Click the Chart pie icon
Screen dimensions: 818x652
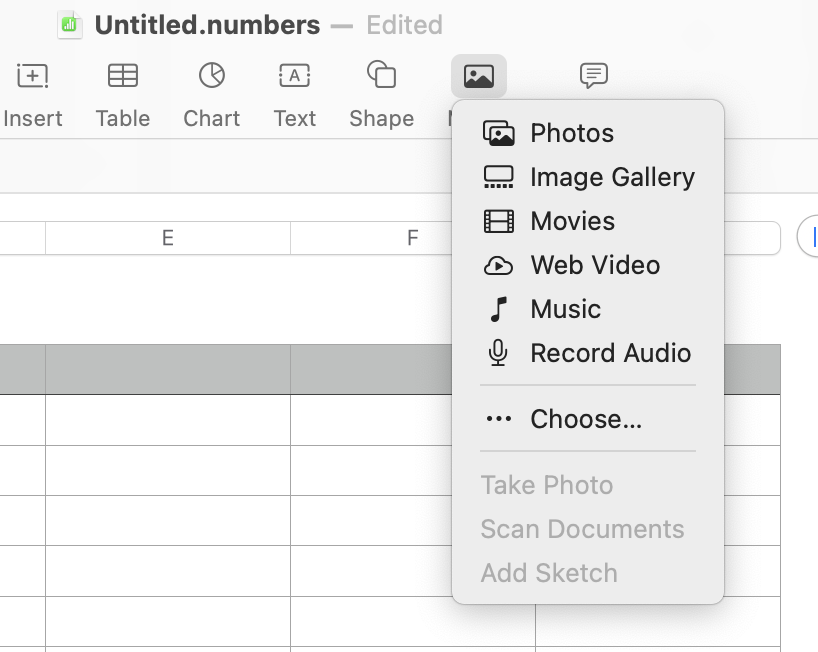pos(211,76)
